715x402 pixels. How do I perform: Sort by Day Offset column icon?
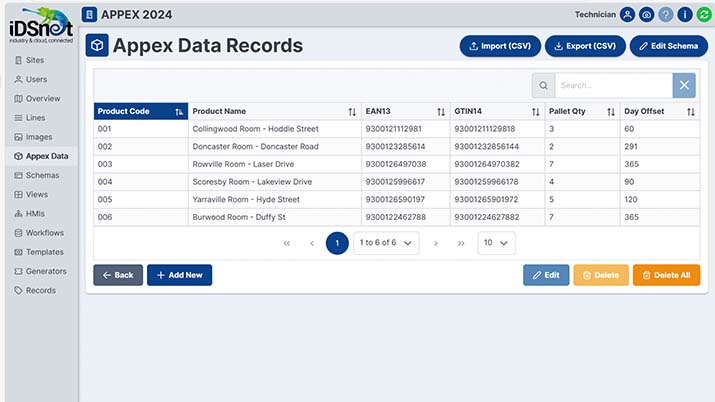click(691, 112)
